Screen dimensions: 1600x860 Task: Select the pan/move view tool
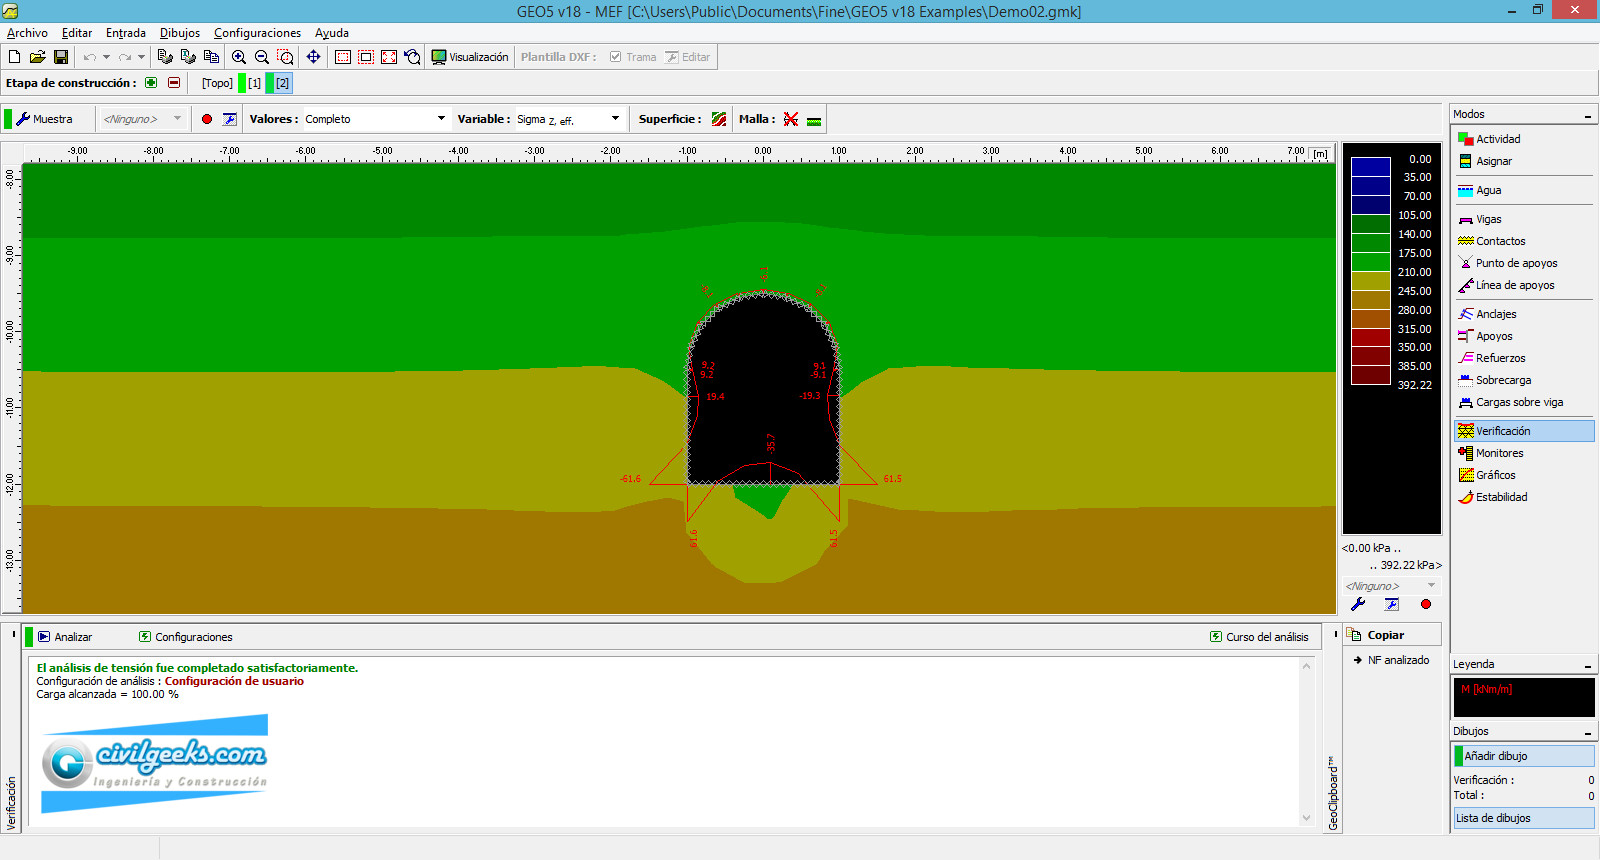pyautogui.click(x=313, y=57)
